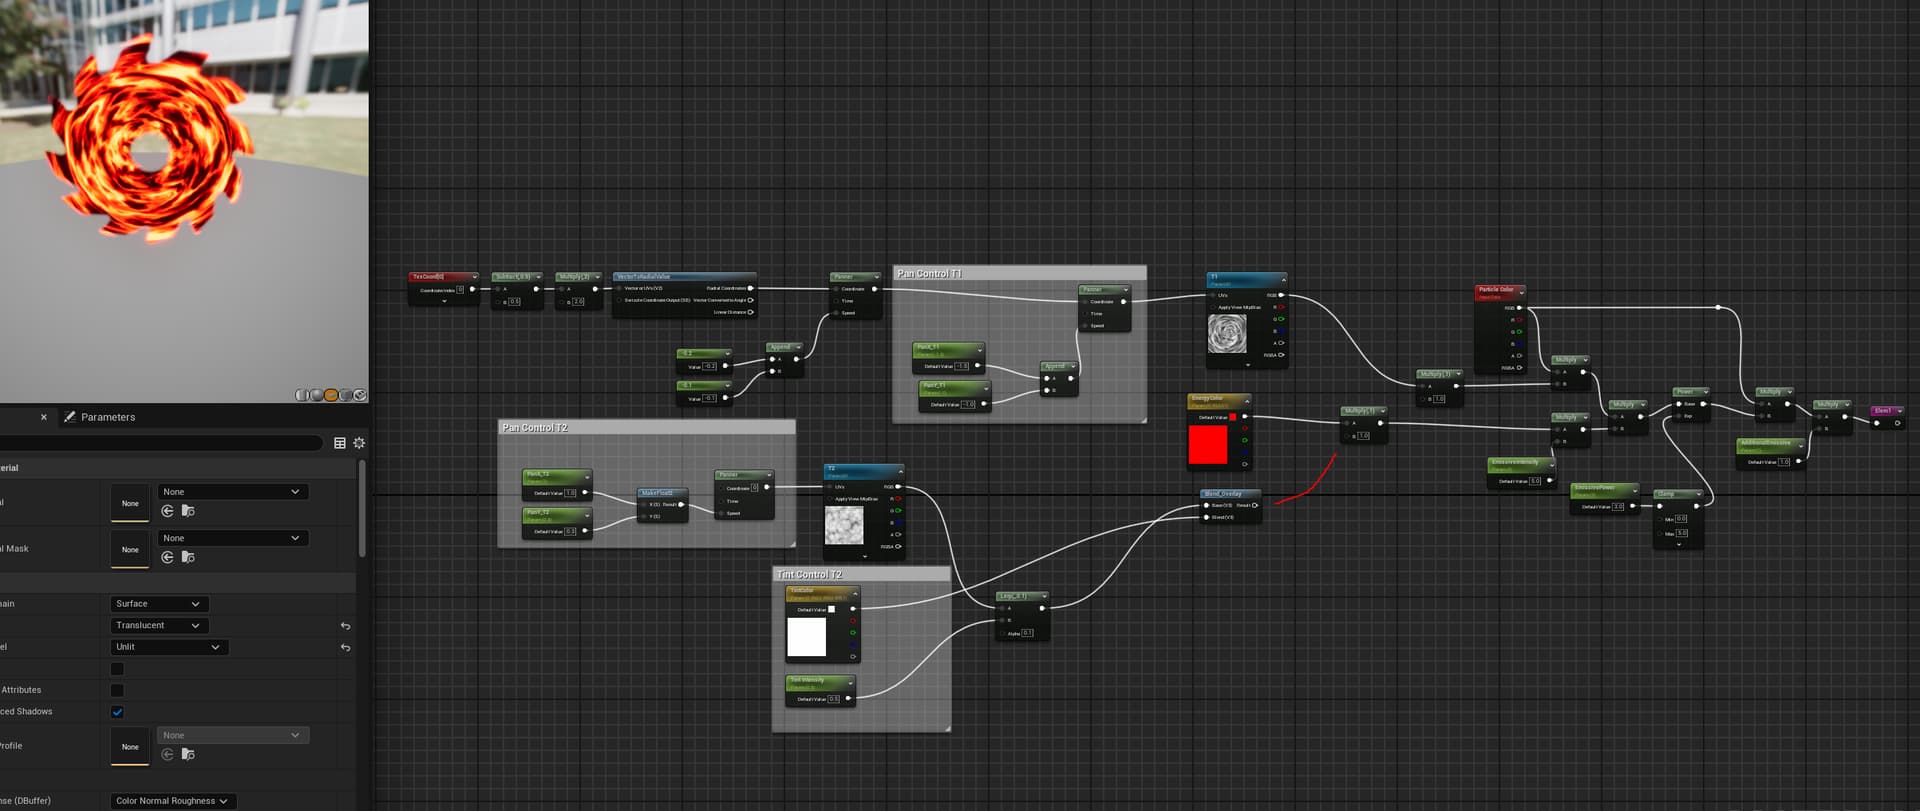Open the table view icon in Details panel
Screen dimensions: 1920x811
tap(340, 443)
